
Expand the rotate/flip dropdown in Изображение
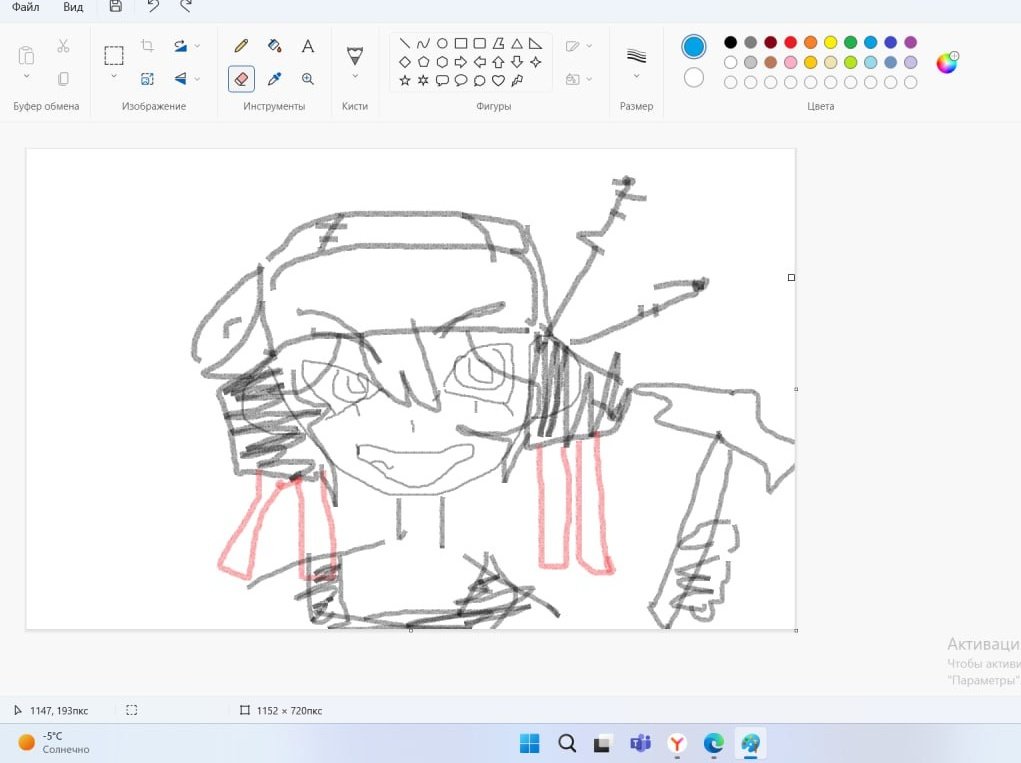click(x=196, y=46)
